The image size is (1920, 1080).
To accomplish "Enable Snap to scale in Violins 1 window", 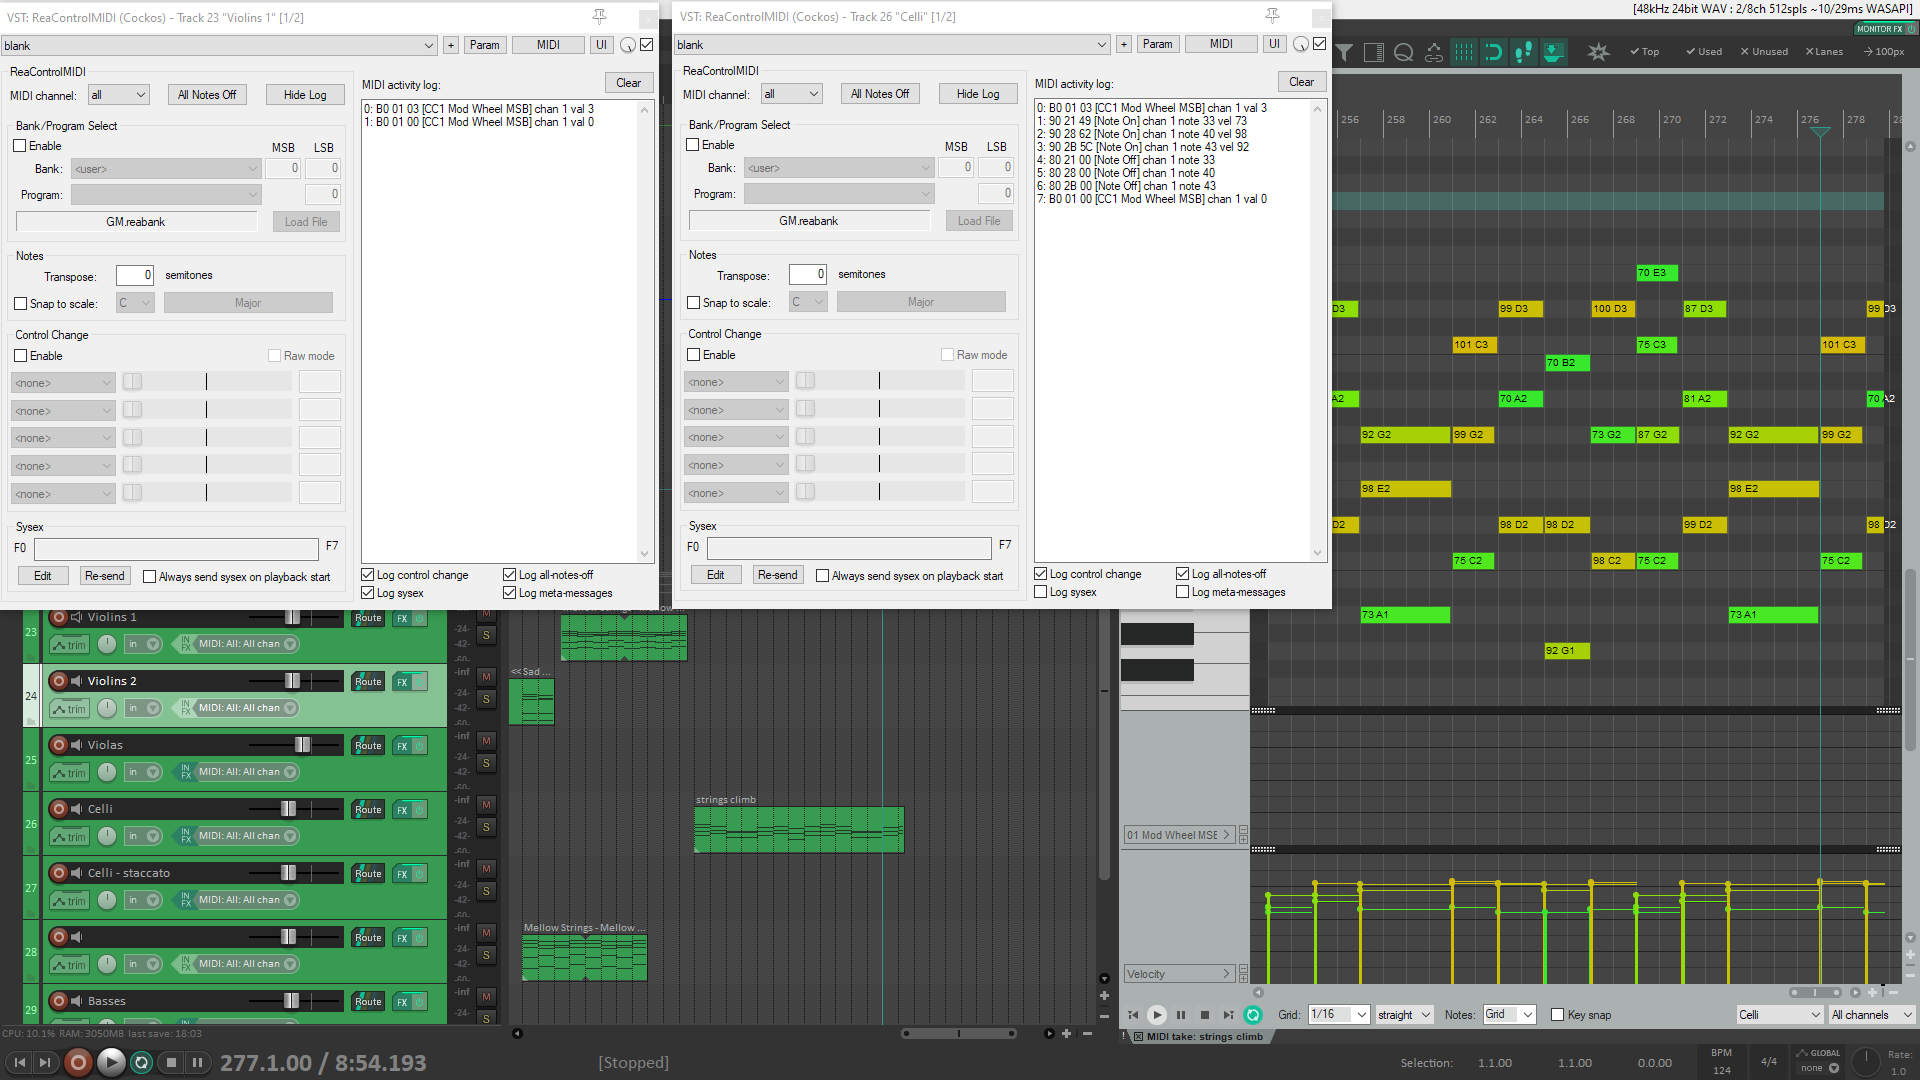I will pos(21,303).
